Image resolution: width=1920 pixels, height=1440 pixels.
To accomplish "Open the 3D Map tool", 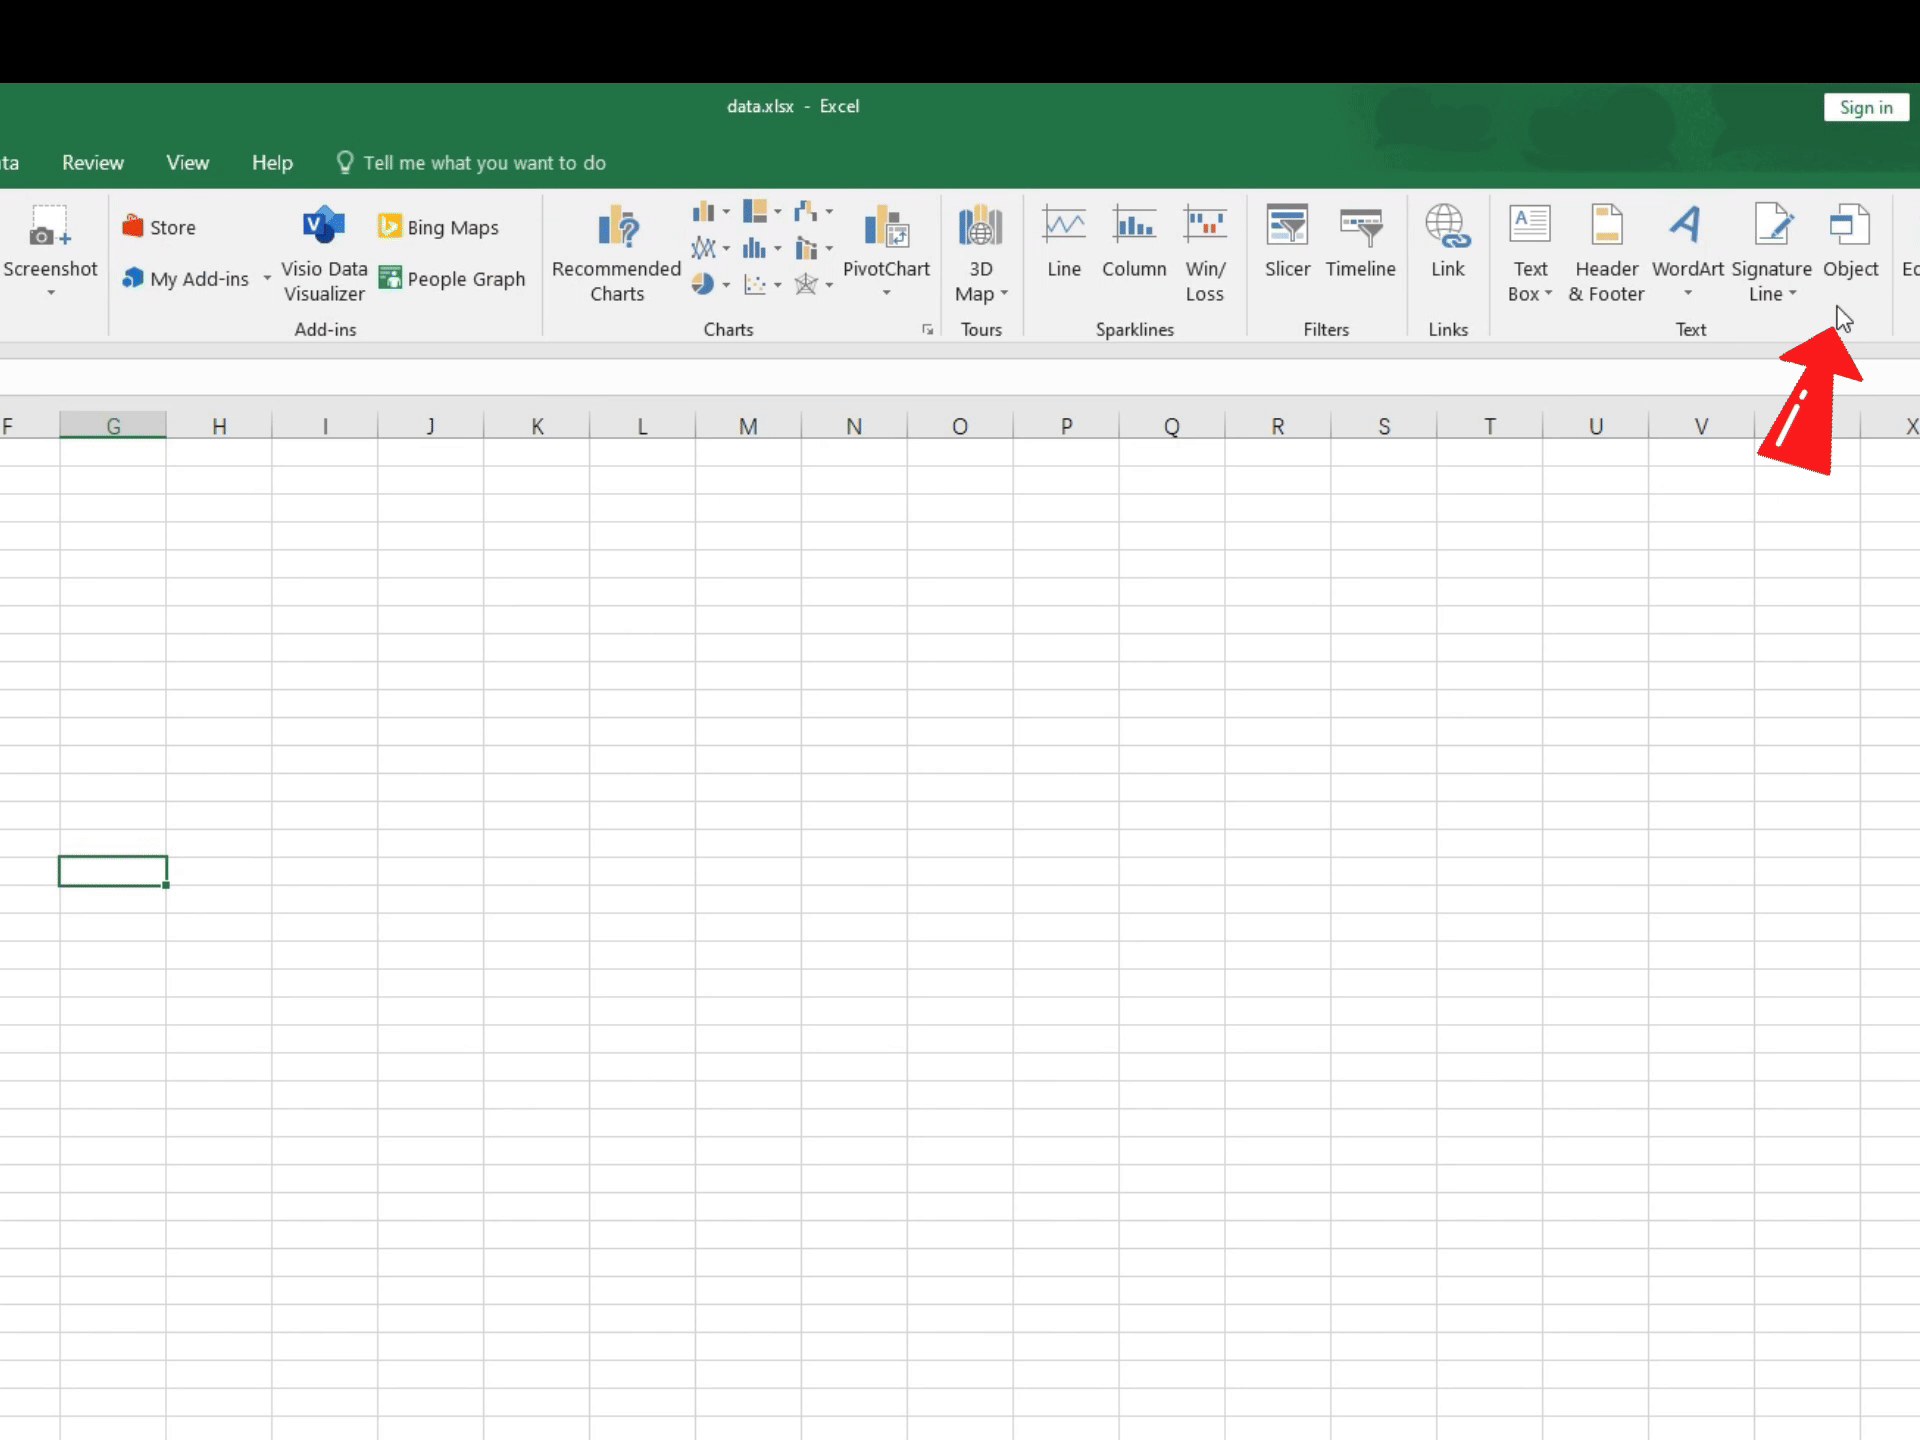I will tap(980, 229).
